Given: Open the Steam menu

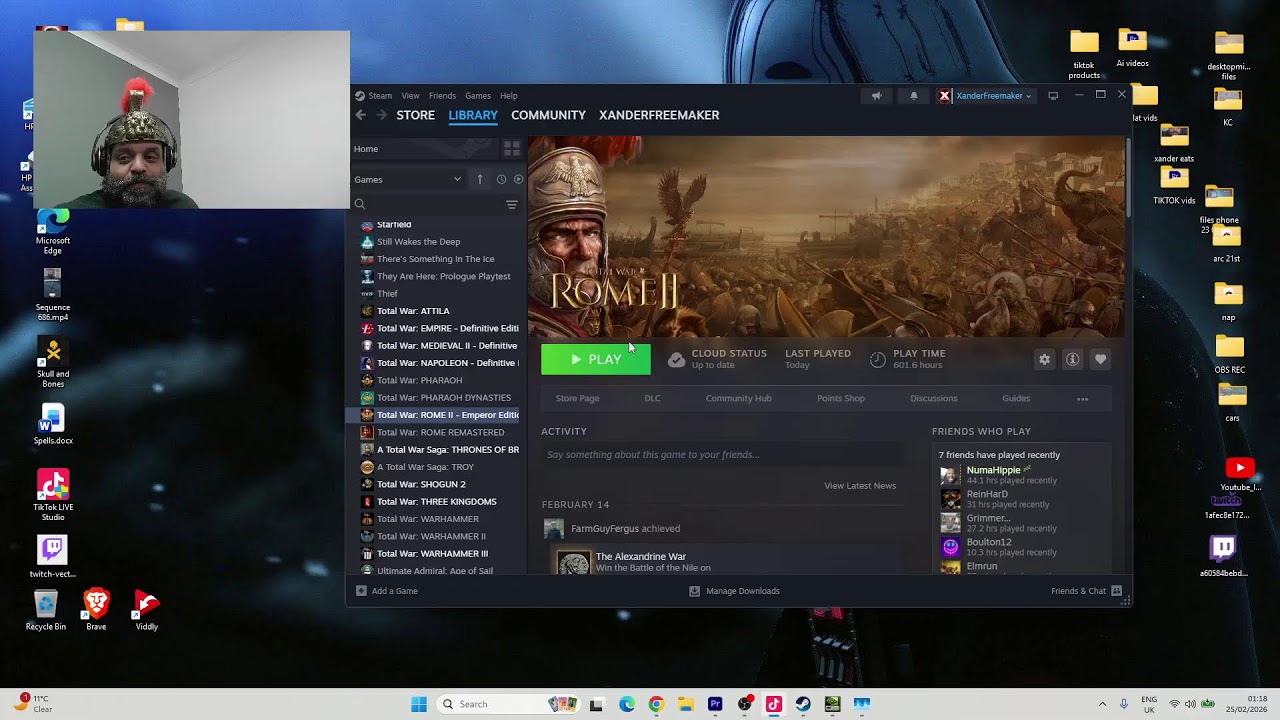Looking at the screenshot, I should (380, 96).
